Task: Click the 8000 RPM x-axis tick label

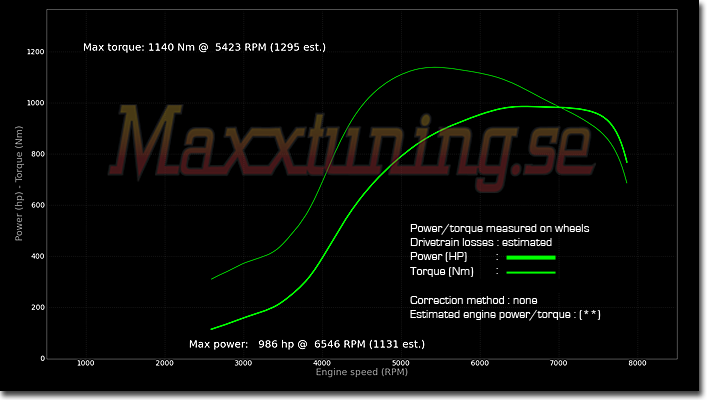Action: pyautogui.click(x=637, y=363)
